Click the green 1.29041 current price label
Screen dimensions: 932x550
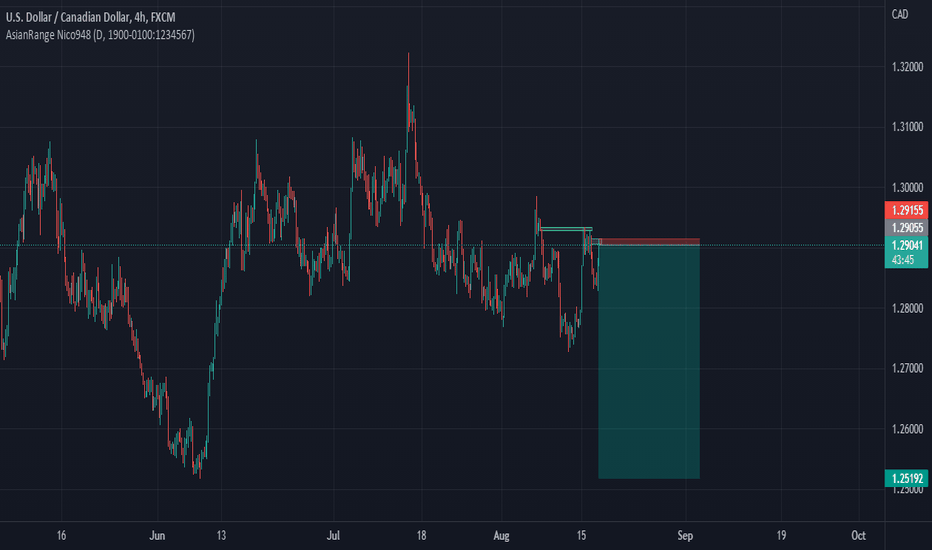coord(906,245)
